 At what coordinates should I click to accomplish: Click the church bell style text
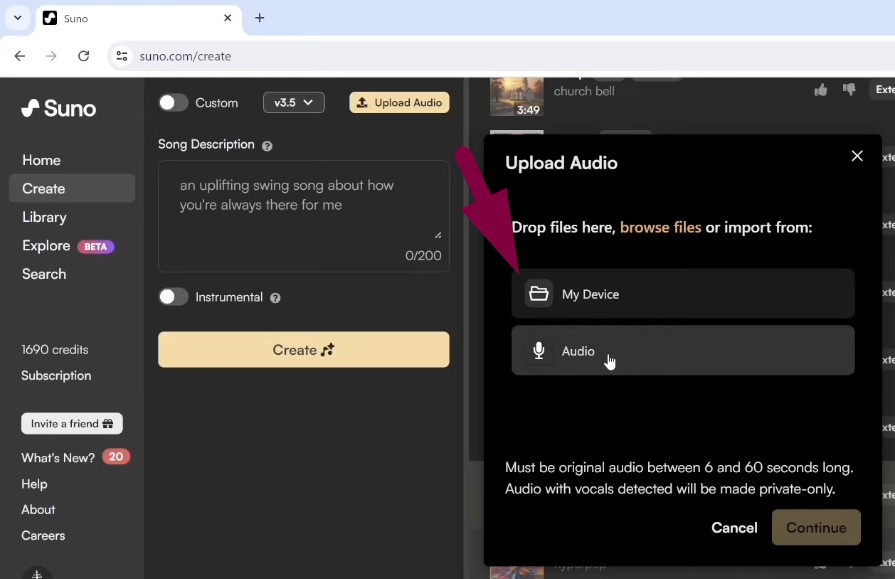[584, 91]
